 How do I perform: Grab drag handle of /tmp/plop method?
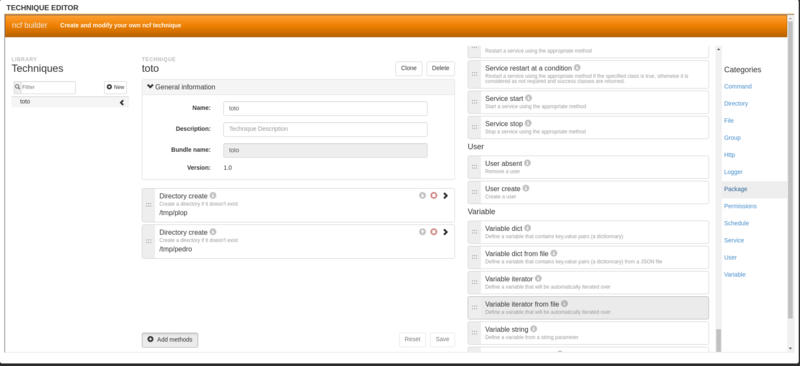(148, 205)
